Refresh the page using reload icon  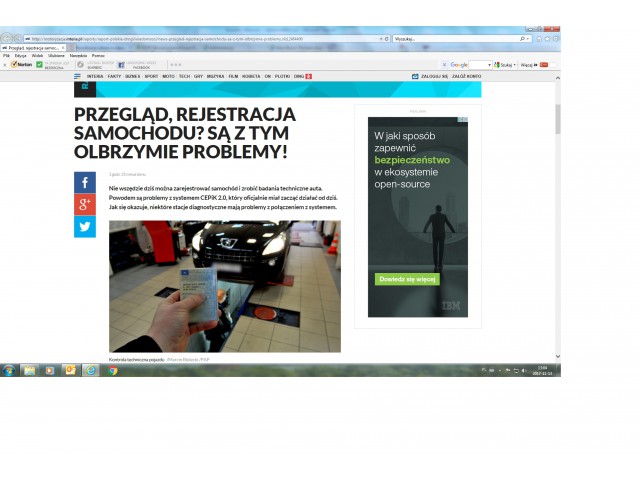[x=386, y=38]
